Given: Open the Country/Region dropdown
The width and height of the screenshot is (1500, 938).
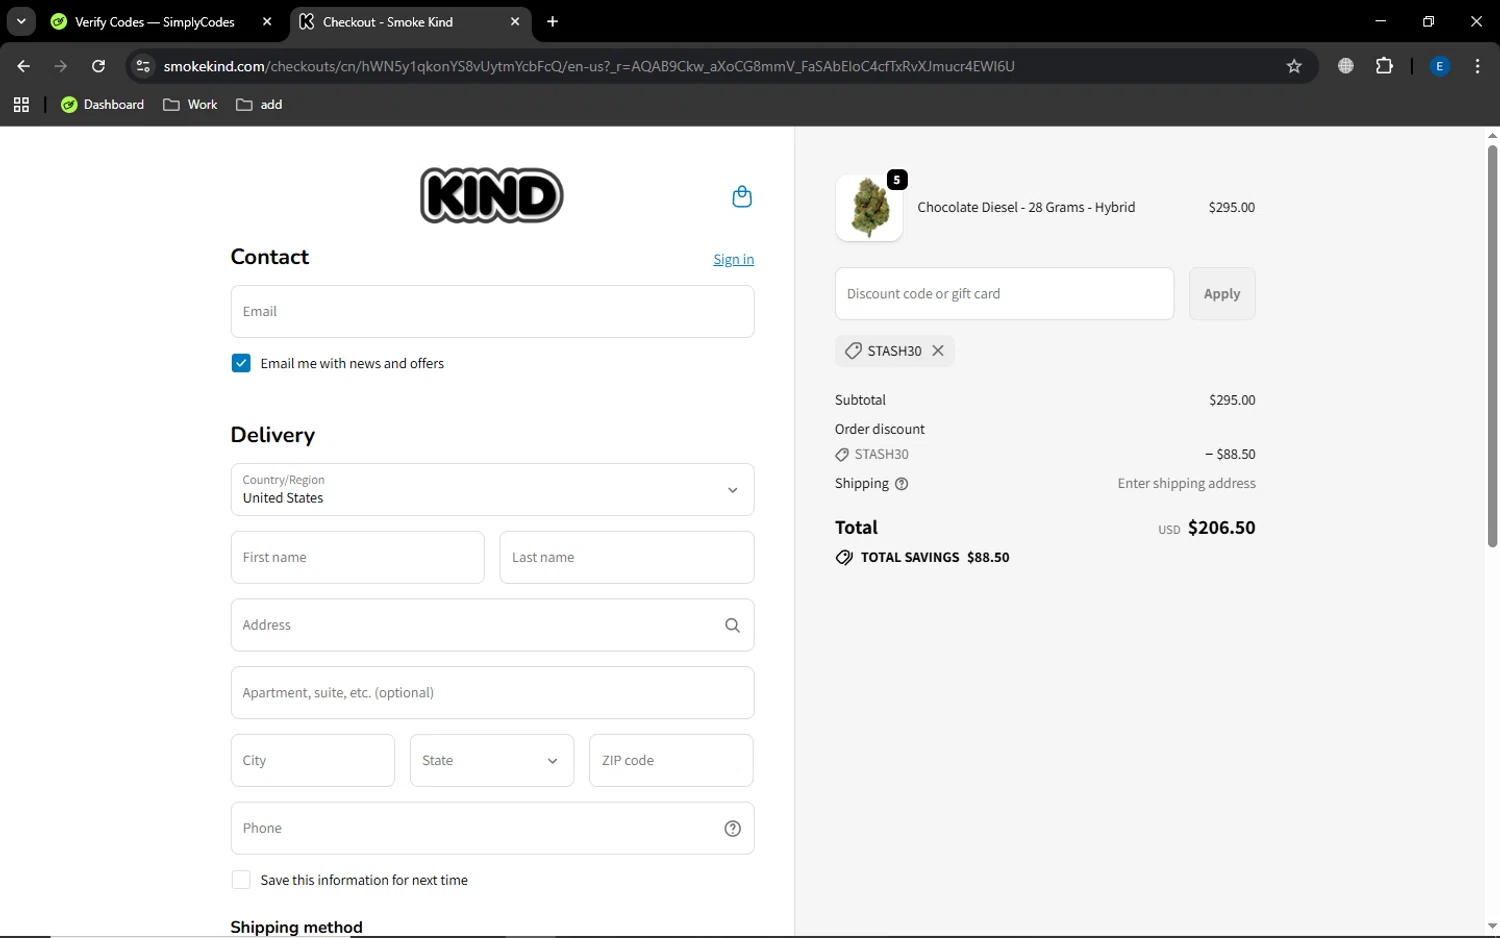Looking at the screenshot, I should [x=492, y=489].
